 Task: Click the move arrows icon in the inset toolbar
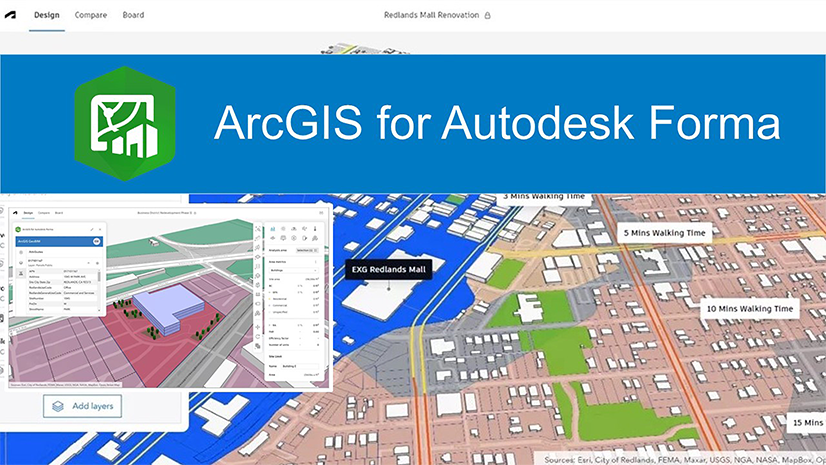[258, 327]
